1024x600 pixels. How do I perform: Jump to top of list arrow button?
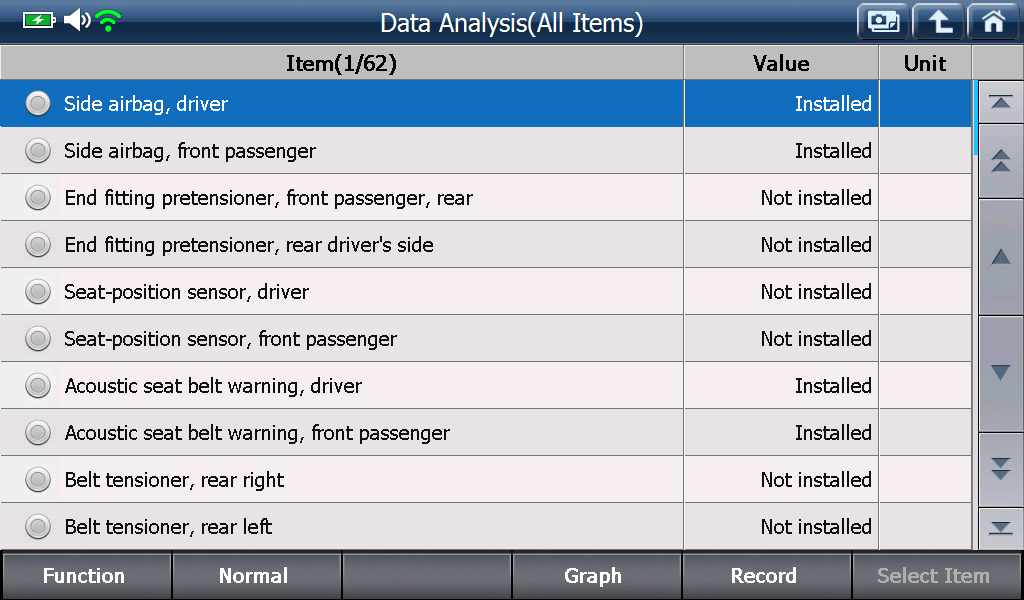(x=1000, y=102)
